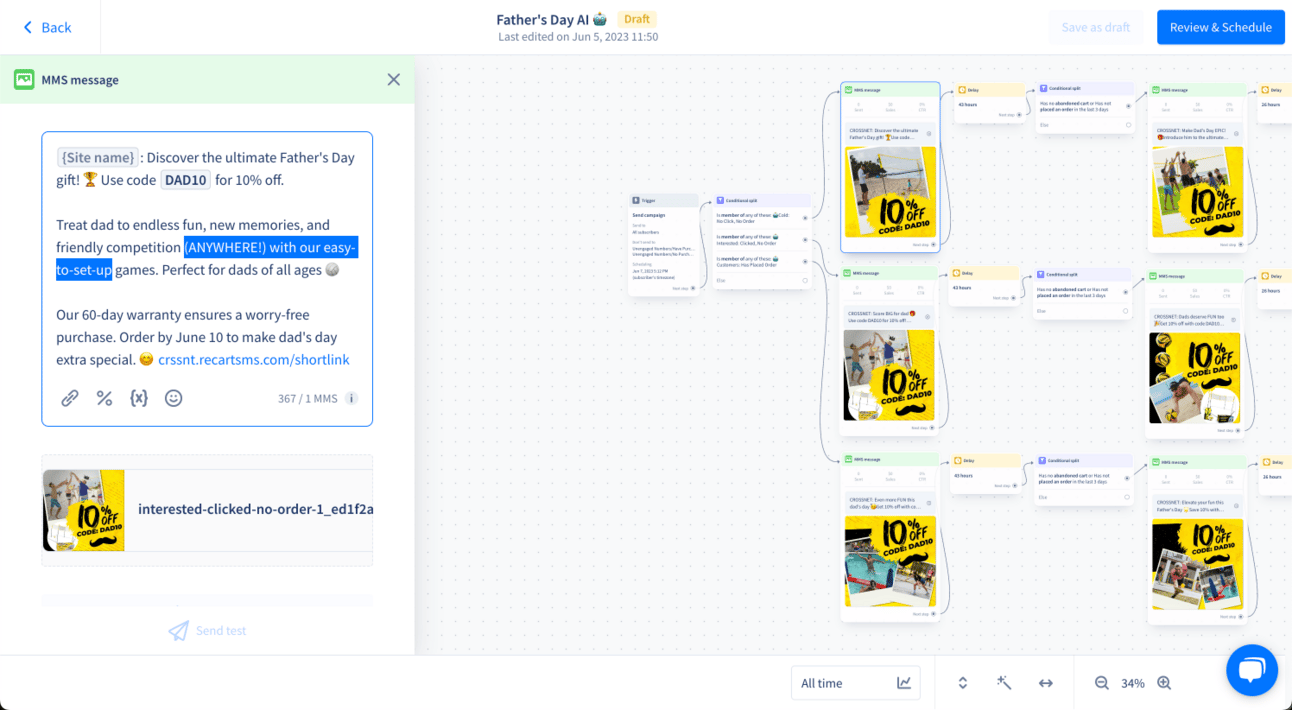Click the file name interested-clicked-no-order-1_ed1f2a

click(256, 509)
